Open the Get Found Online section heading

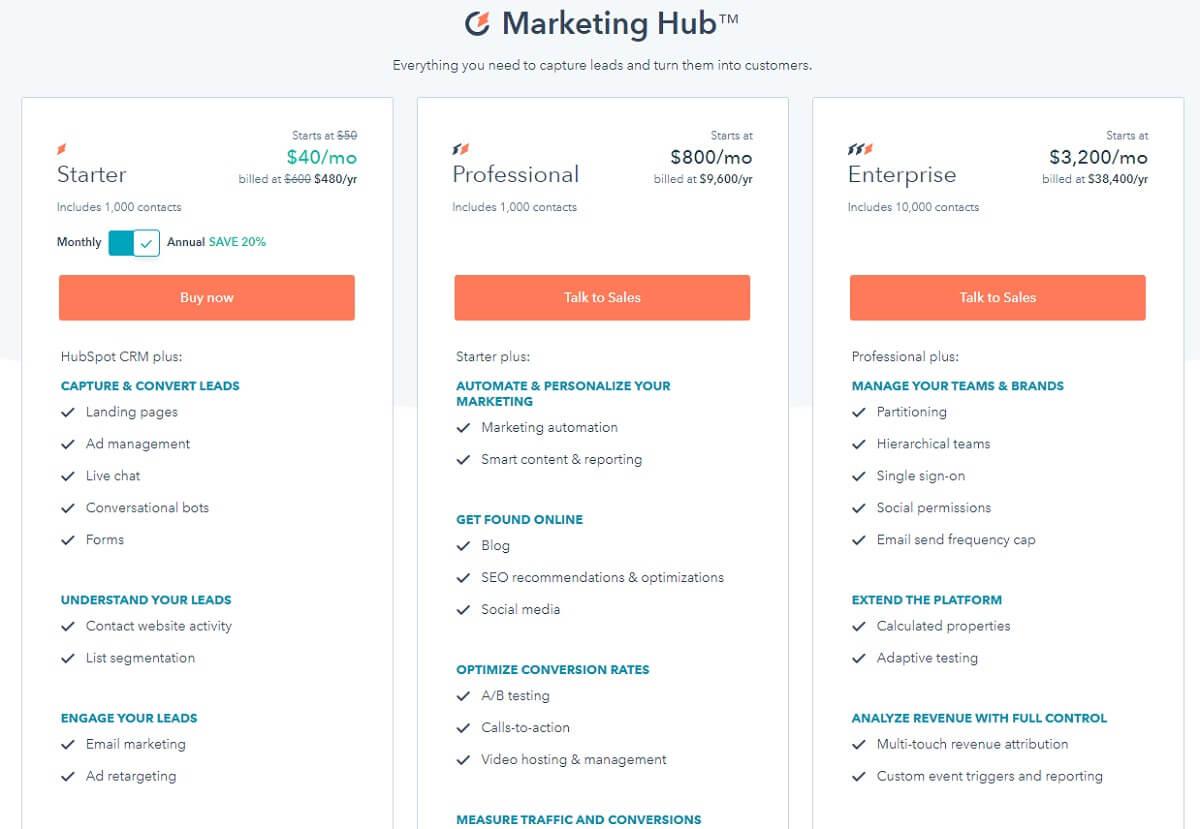519,520
